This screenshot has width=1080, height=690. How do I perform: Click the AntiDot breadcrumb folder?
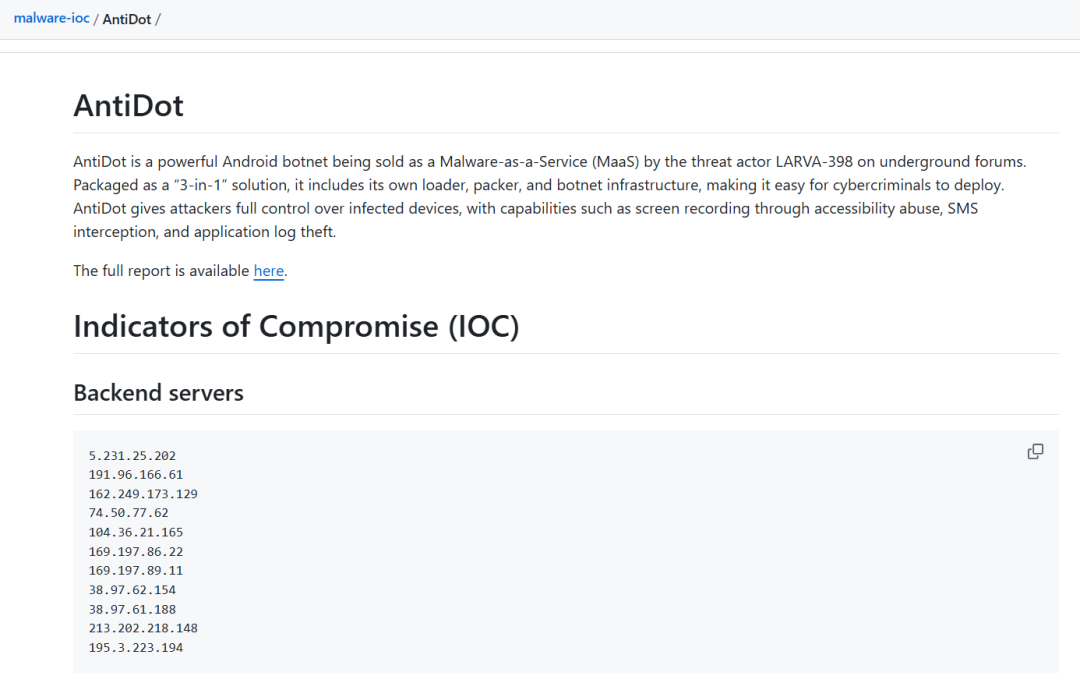coord(126,19)
